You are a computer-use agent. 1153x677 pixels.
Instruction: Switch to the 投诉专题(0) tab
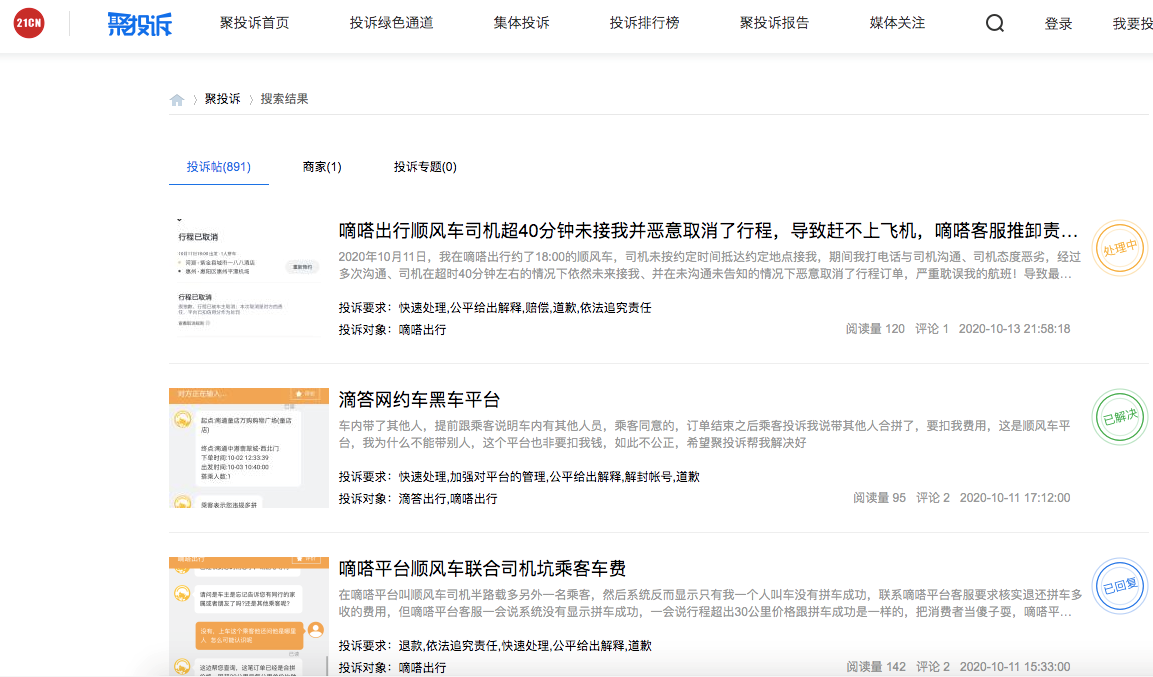pyautogui.click(x=425, y=167)
